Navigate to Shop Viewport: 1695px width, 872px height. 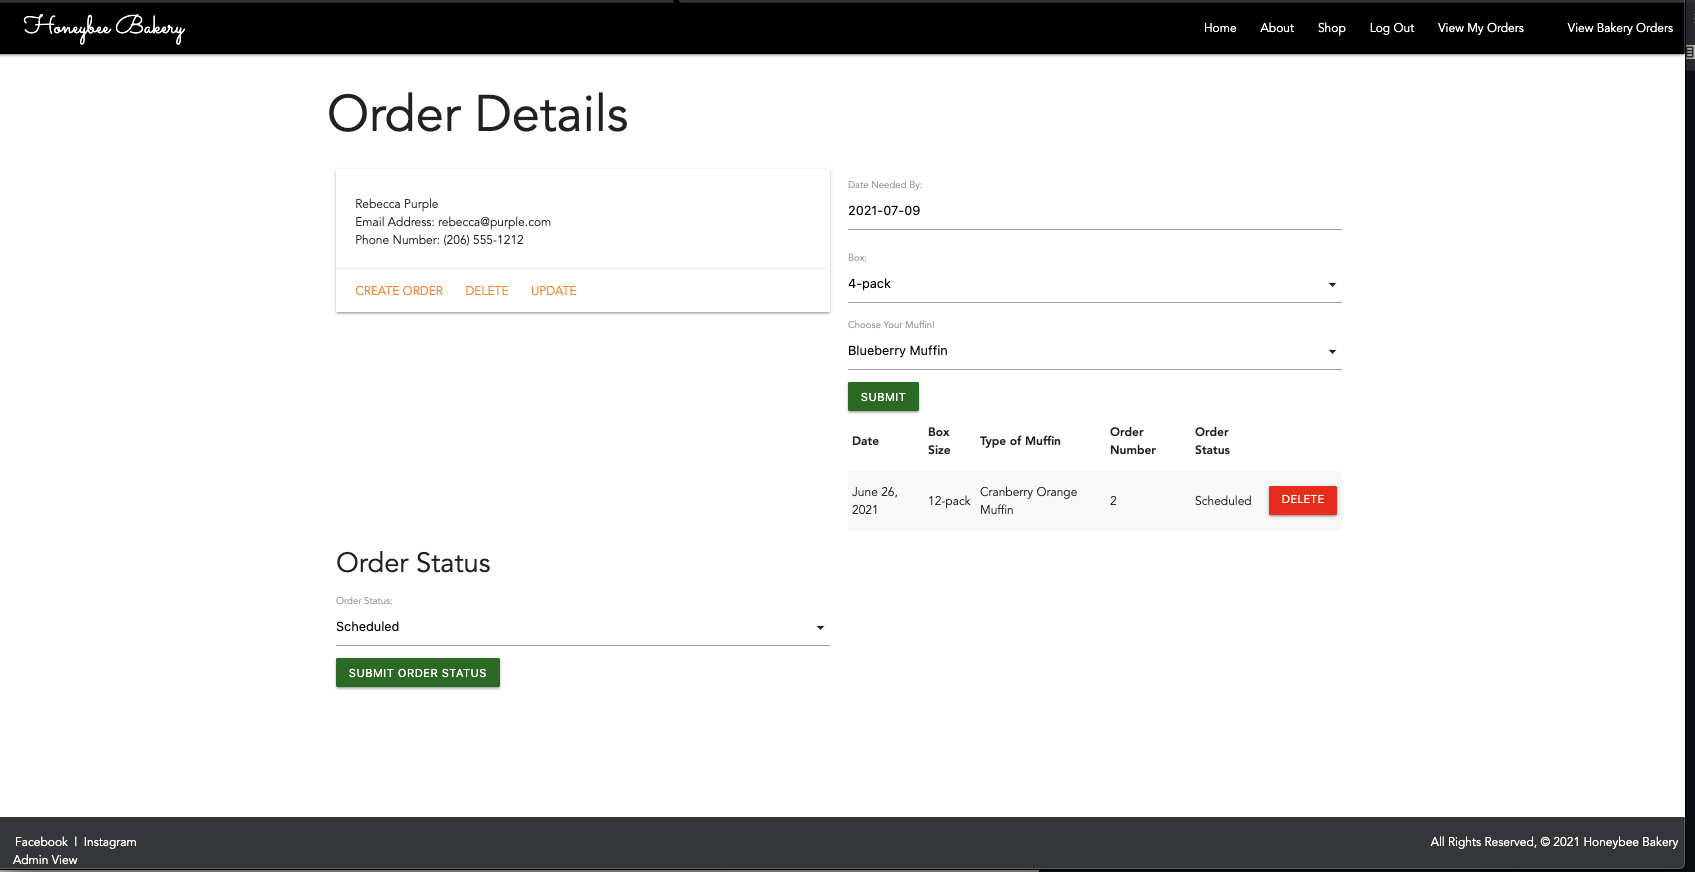pos(1331,28)
